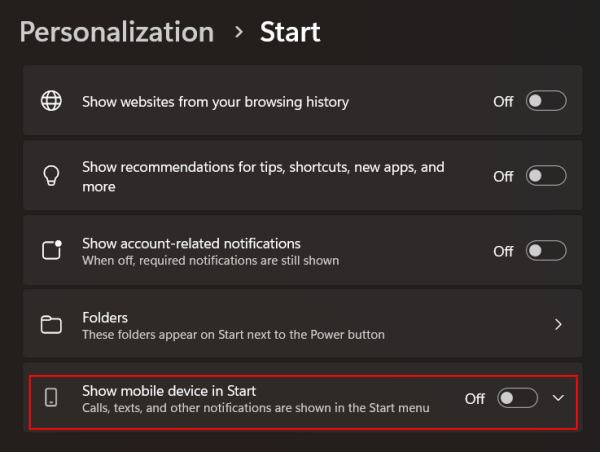Expand the Show mobile device in Start options
The width and height of the screenshot is (600, 452).
coord(558,398)
